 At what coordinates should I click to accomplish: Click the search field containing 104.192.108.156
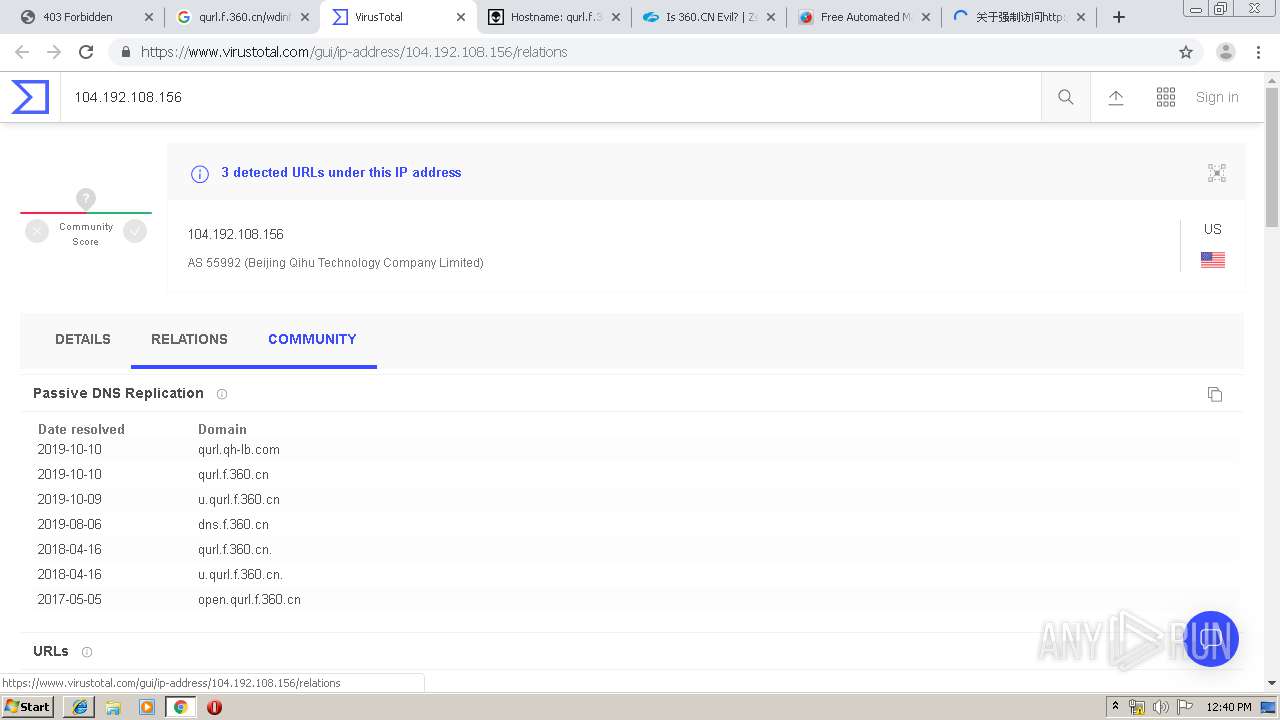(x=550, y=97)
